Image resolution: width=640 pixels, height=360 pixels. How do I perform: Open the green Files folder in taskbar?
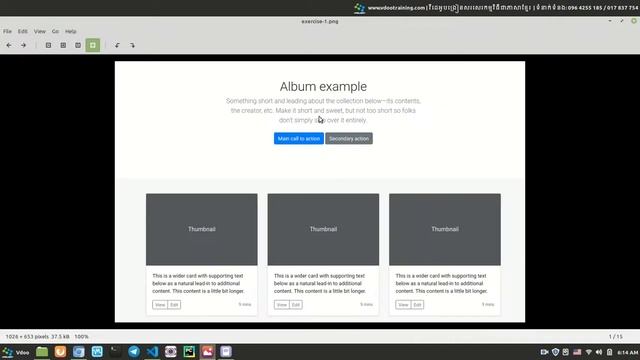pyautogui.click(x=42, y=352)
